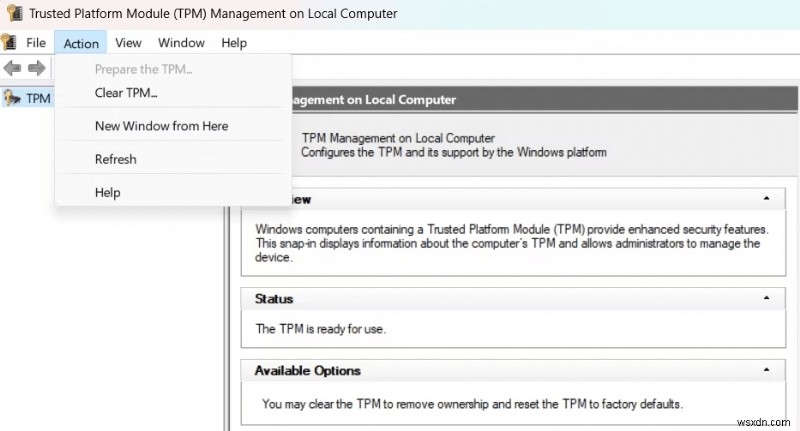Click the Available Options heading
The image size is (800, 431).
click(x=308, y=371)
